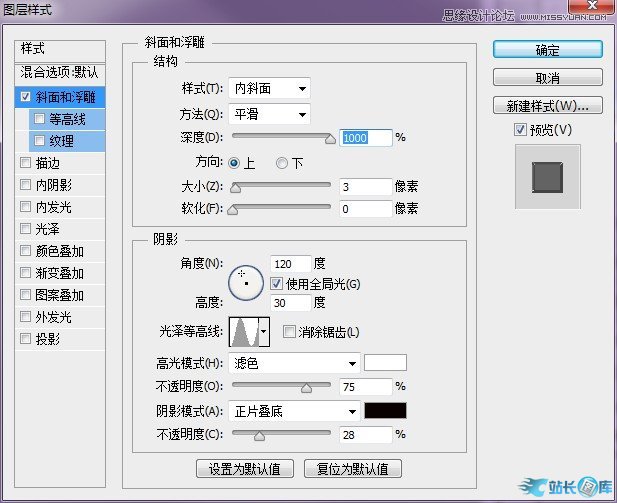Open the 方法 平滑 dropdown
This screenshot has height=503, width=617.
(269, 114)
